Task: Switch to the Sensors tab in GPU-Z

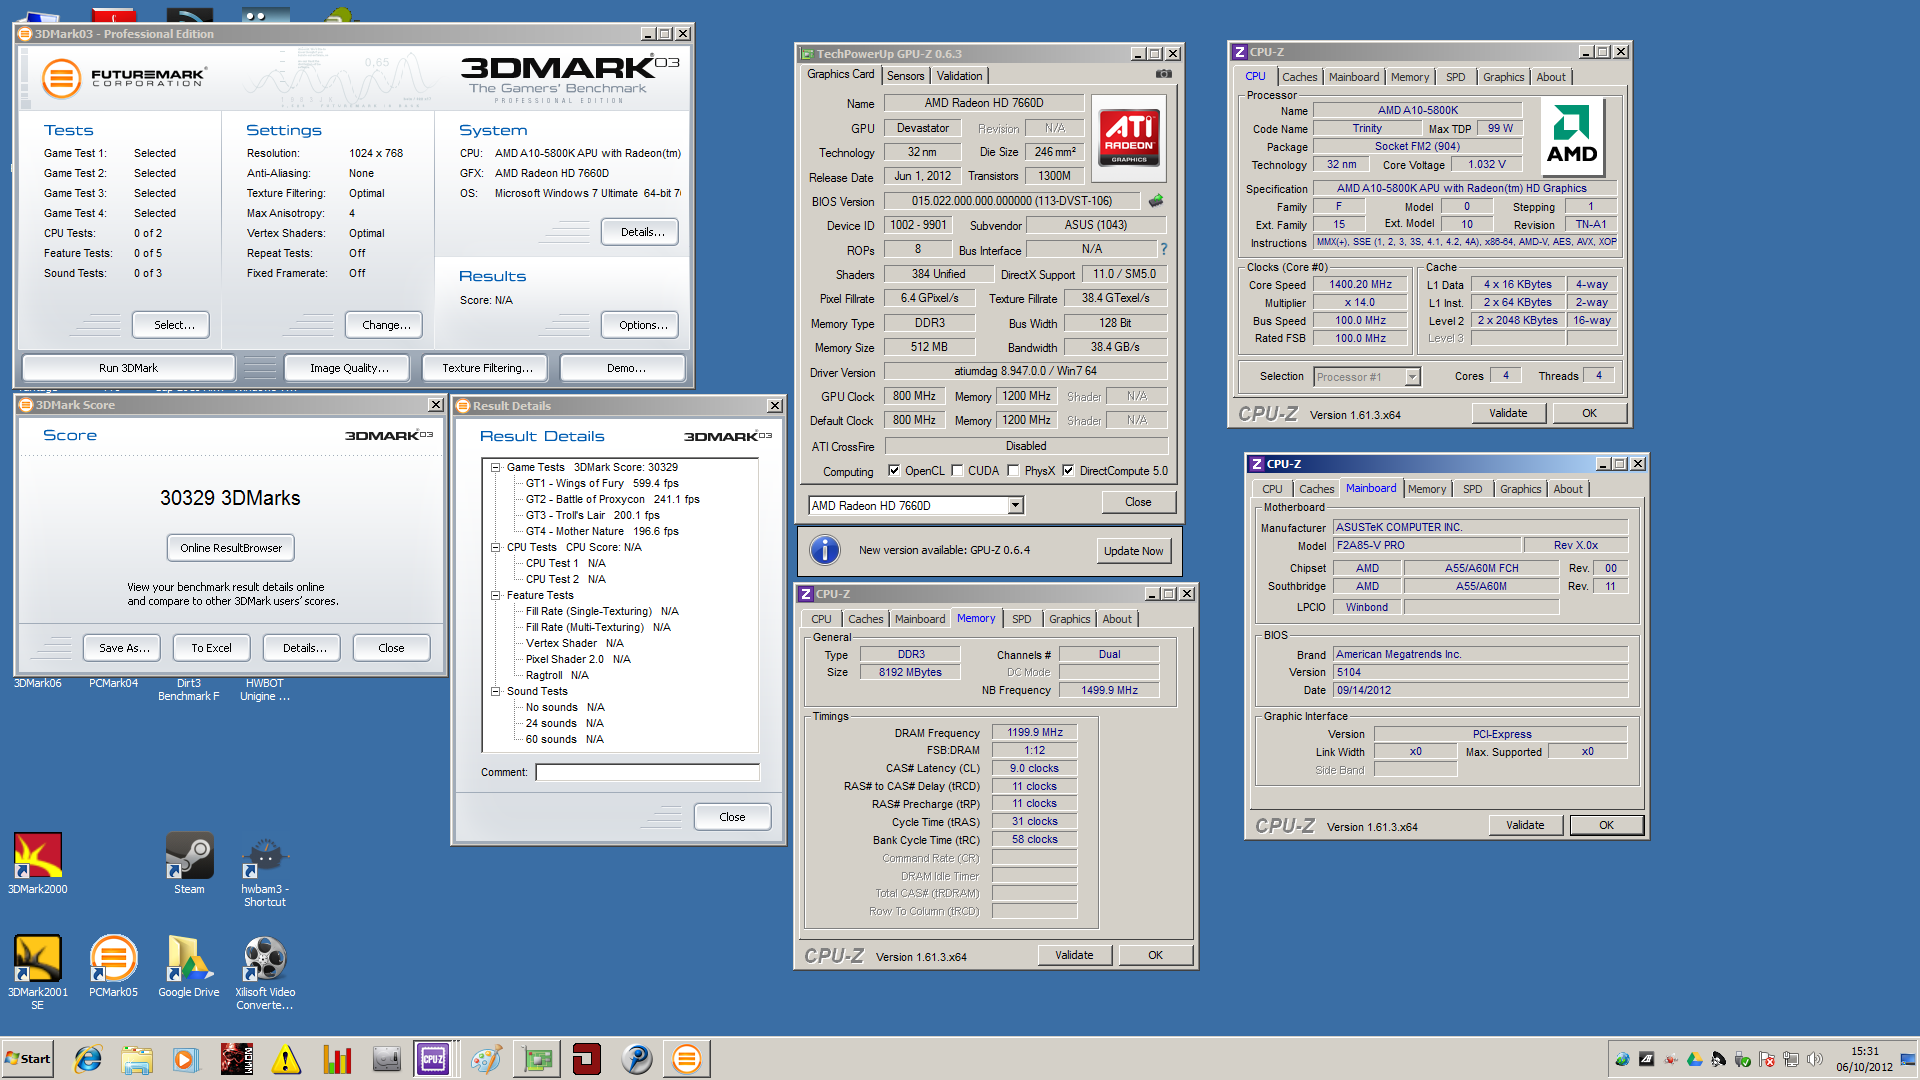Action: [905, 76]
